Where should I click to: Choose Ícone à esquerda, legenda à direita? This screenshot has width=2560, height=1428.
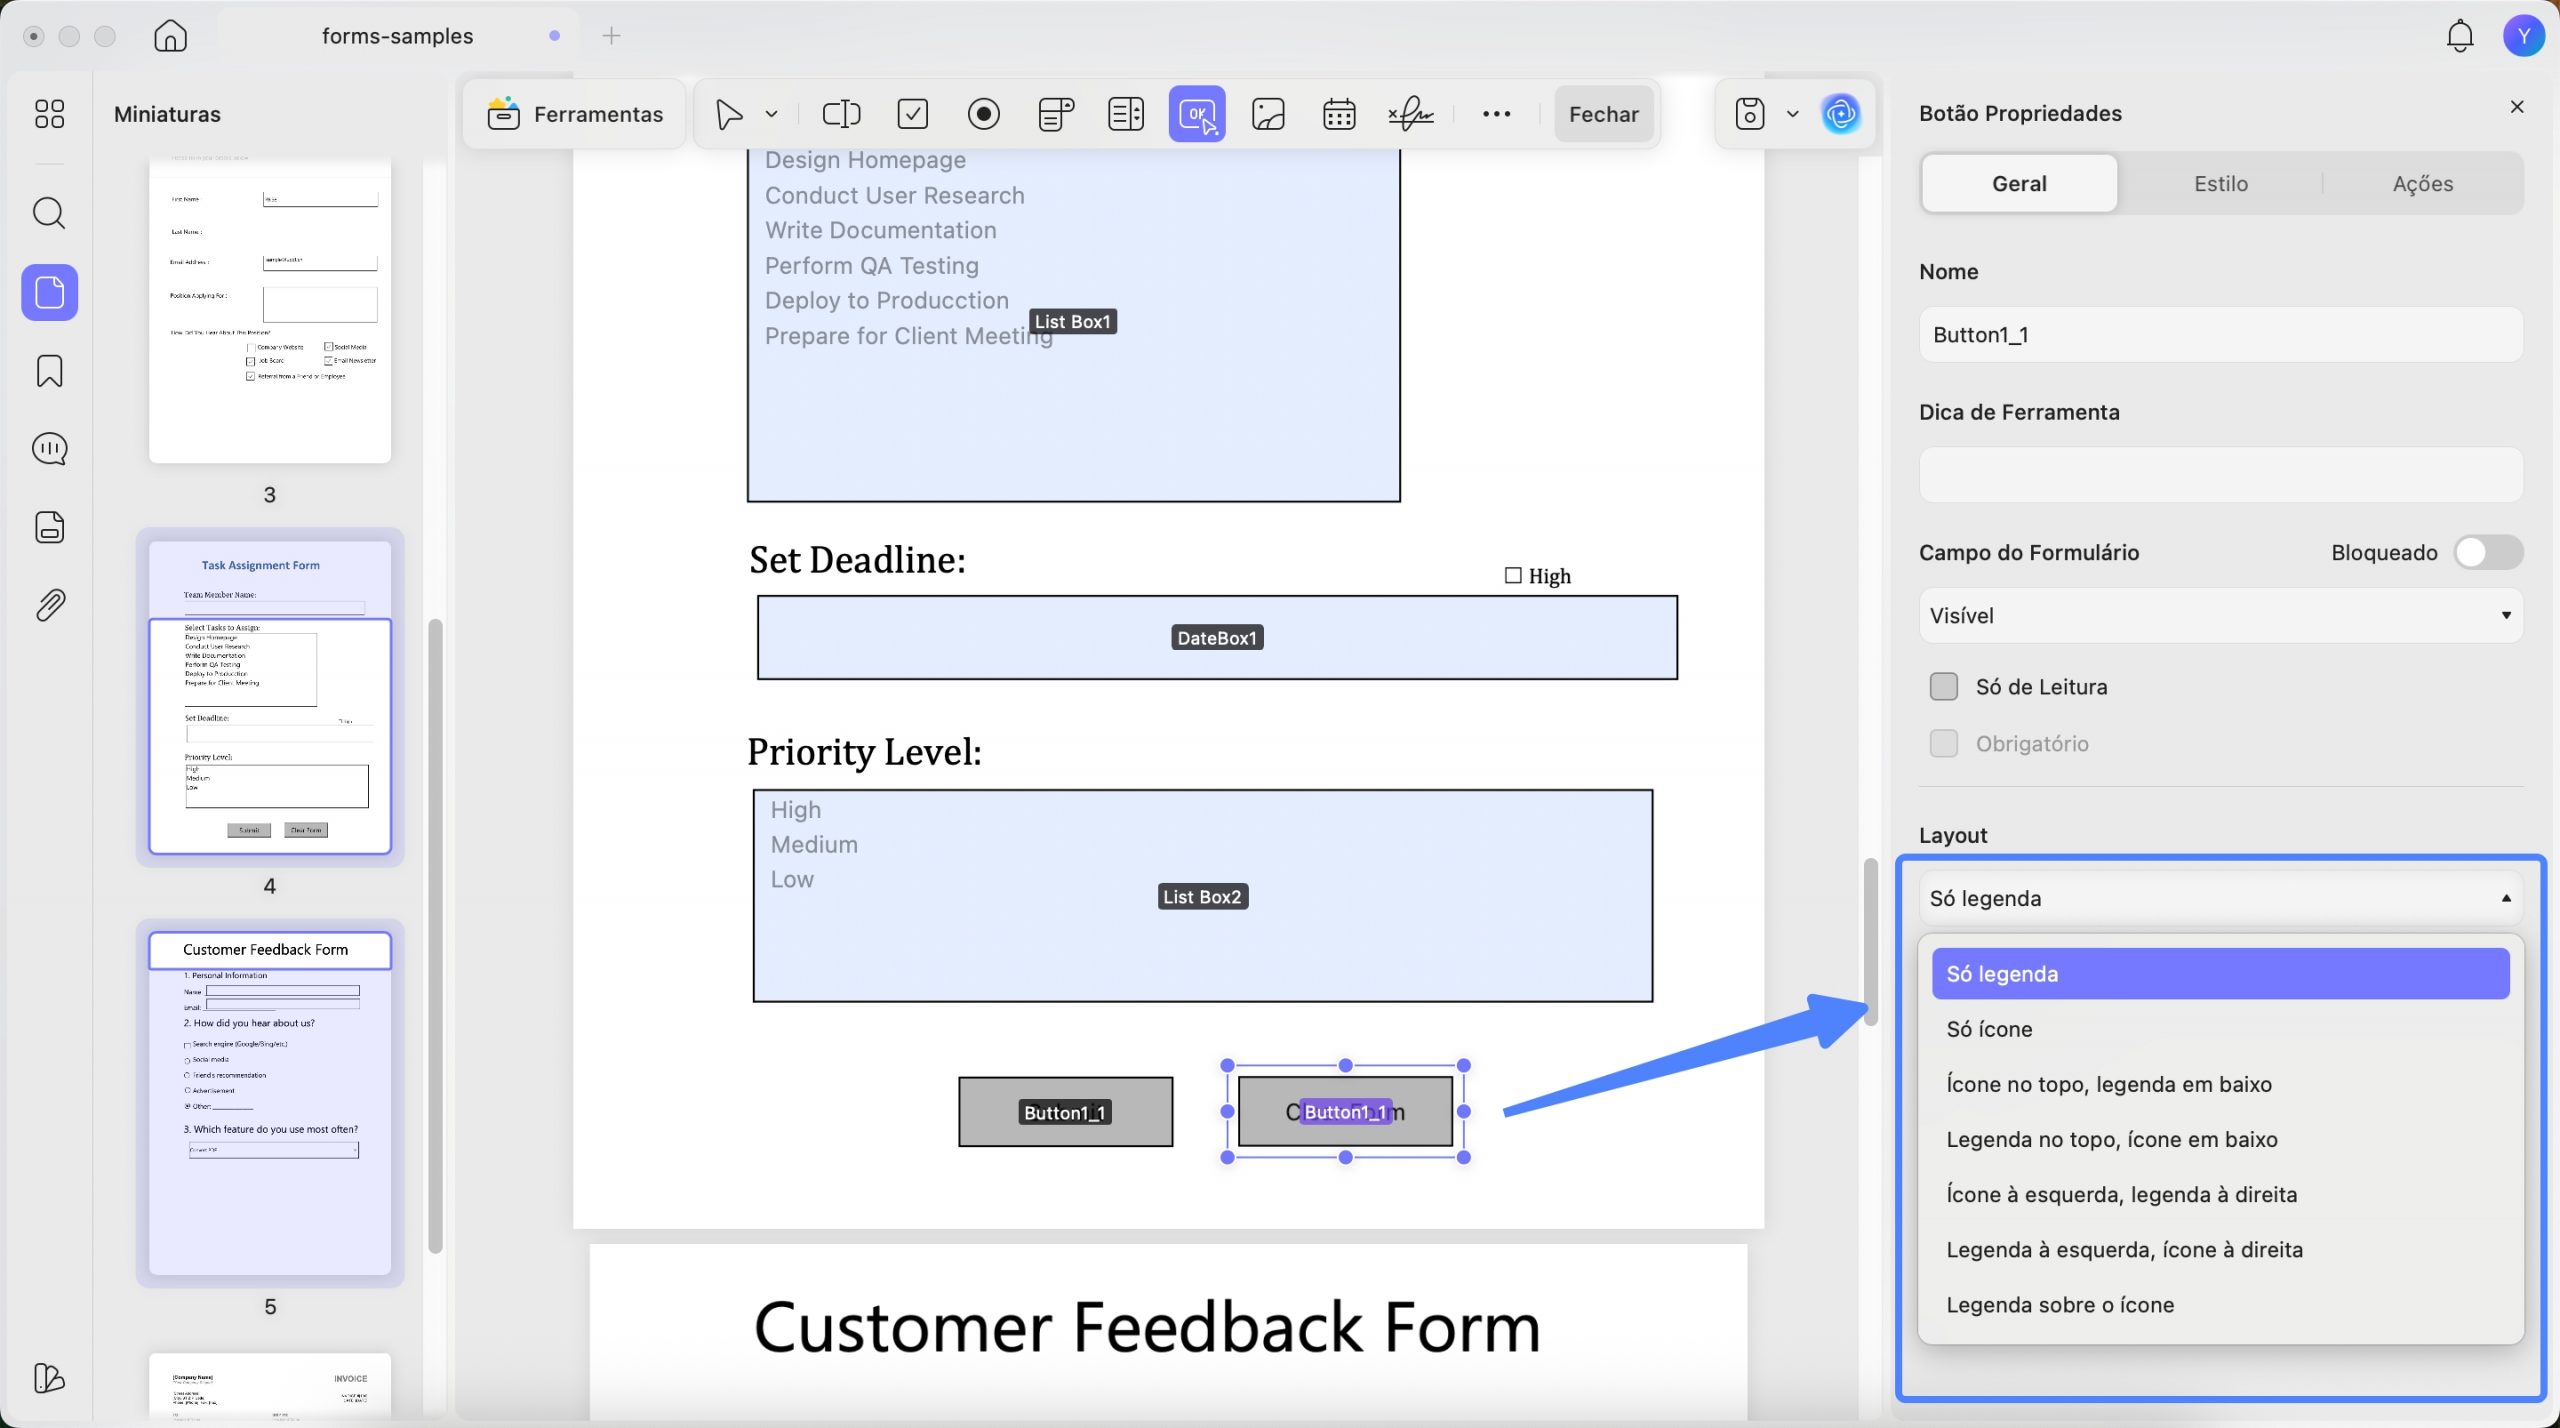2220,1195
